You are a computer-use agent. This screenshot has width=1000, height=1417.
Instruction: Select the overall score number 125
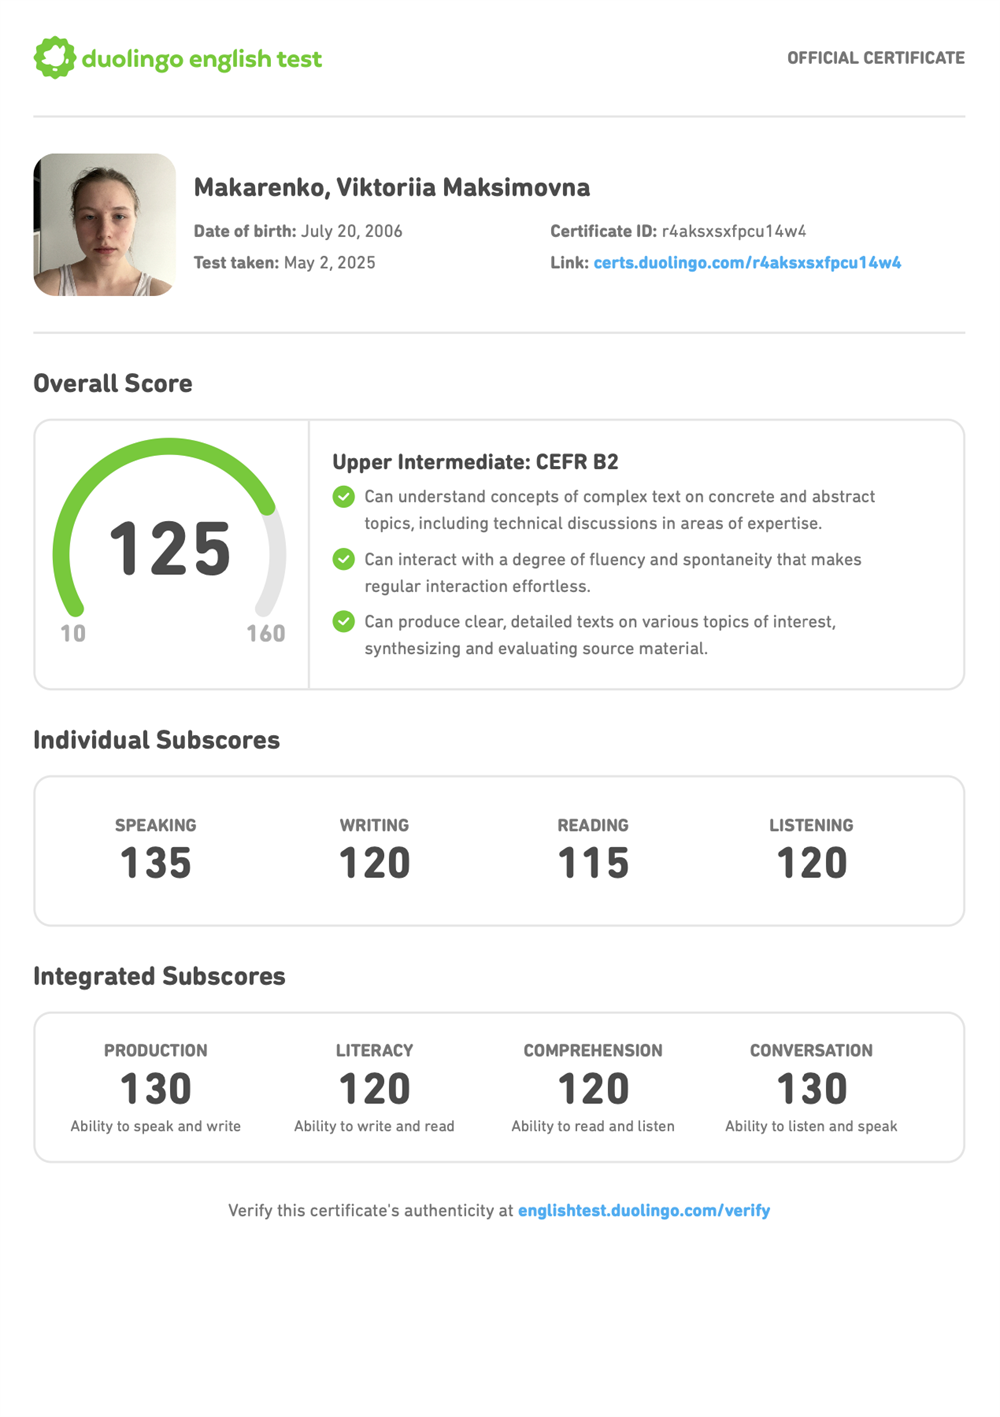(x=170, y=549)
